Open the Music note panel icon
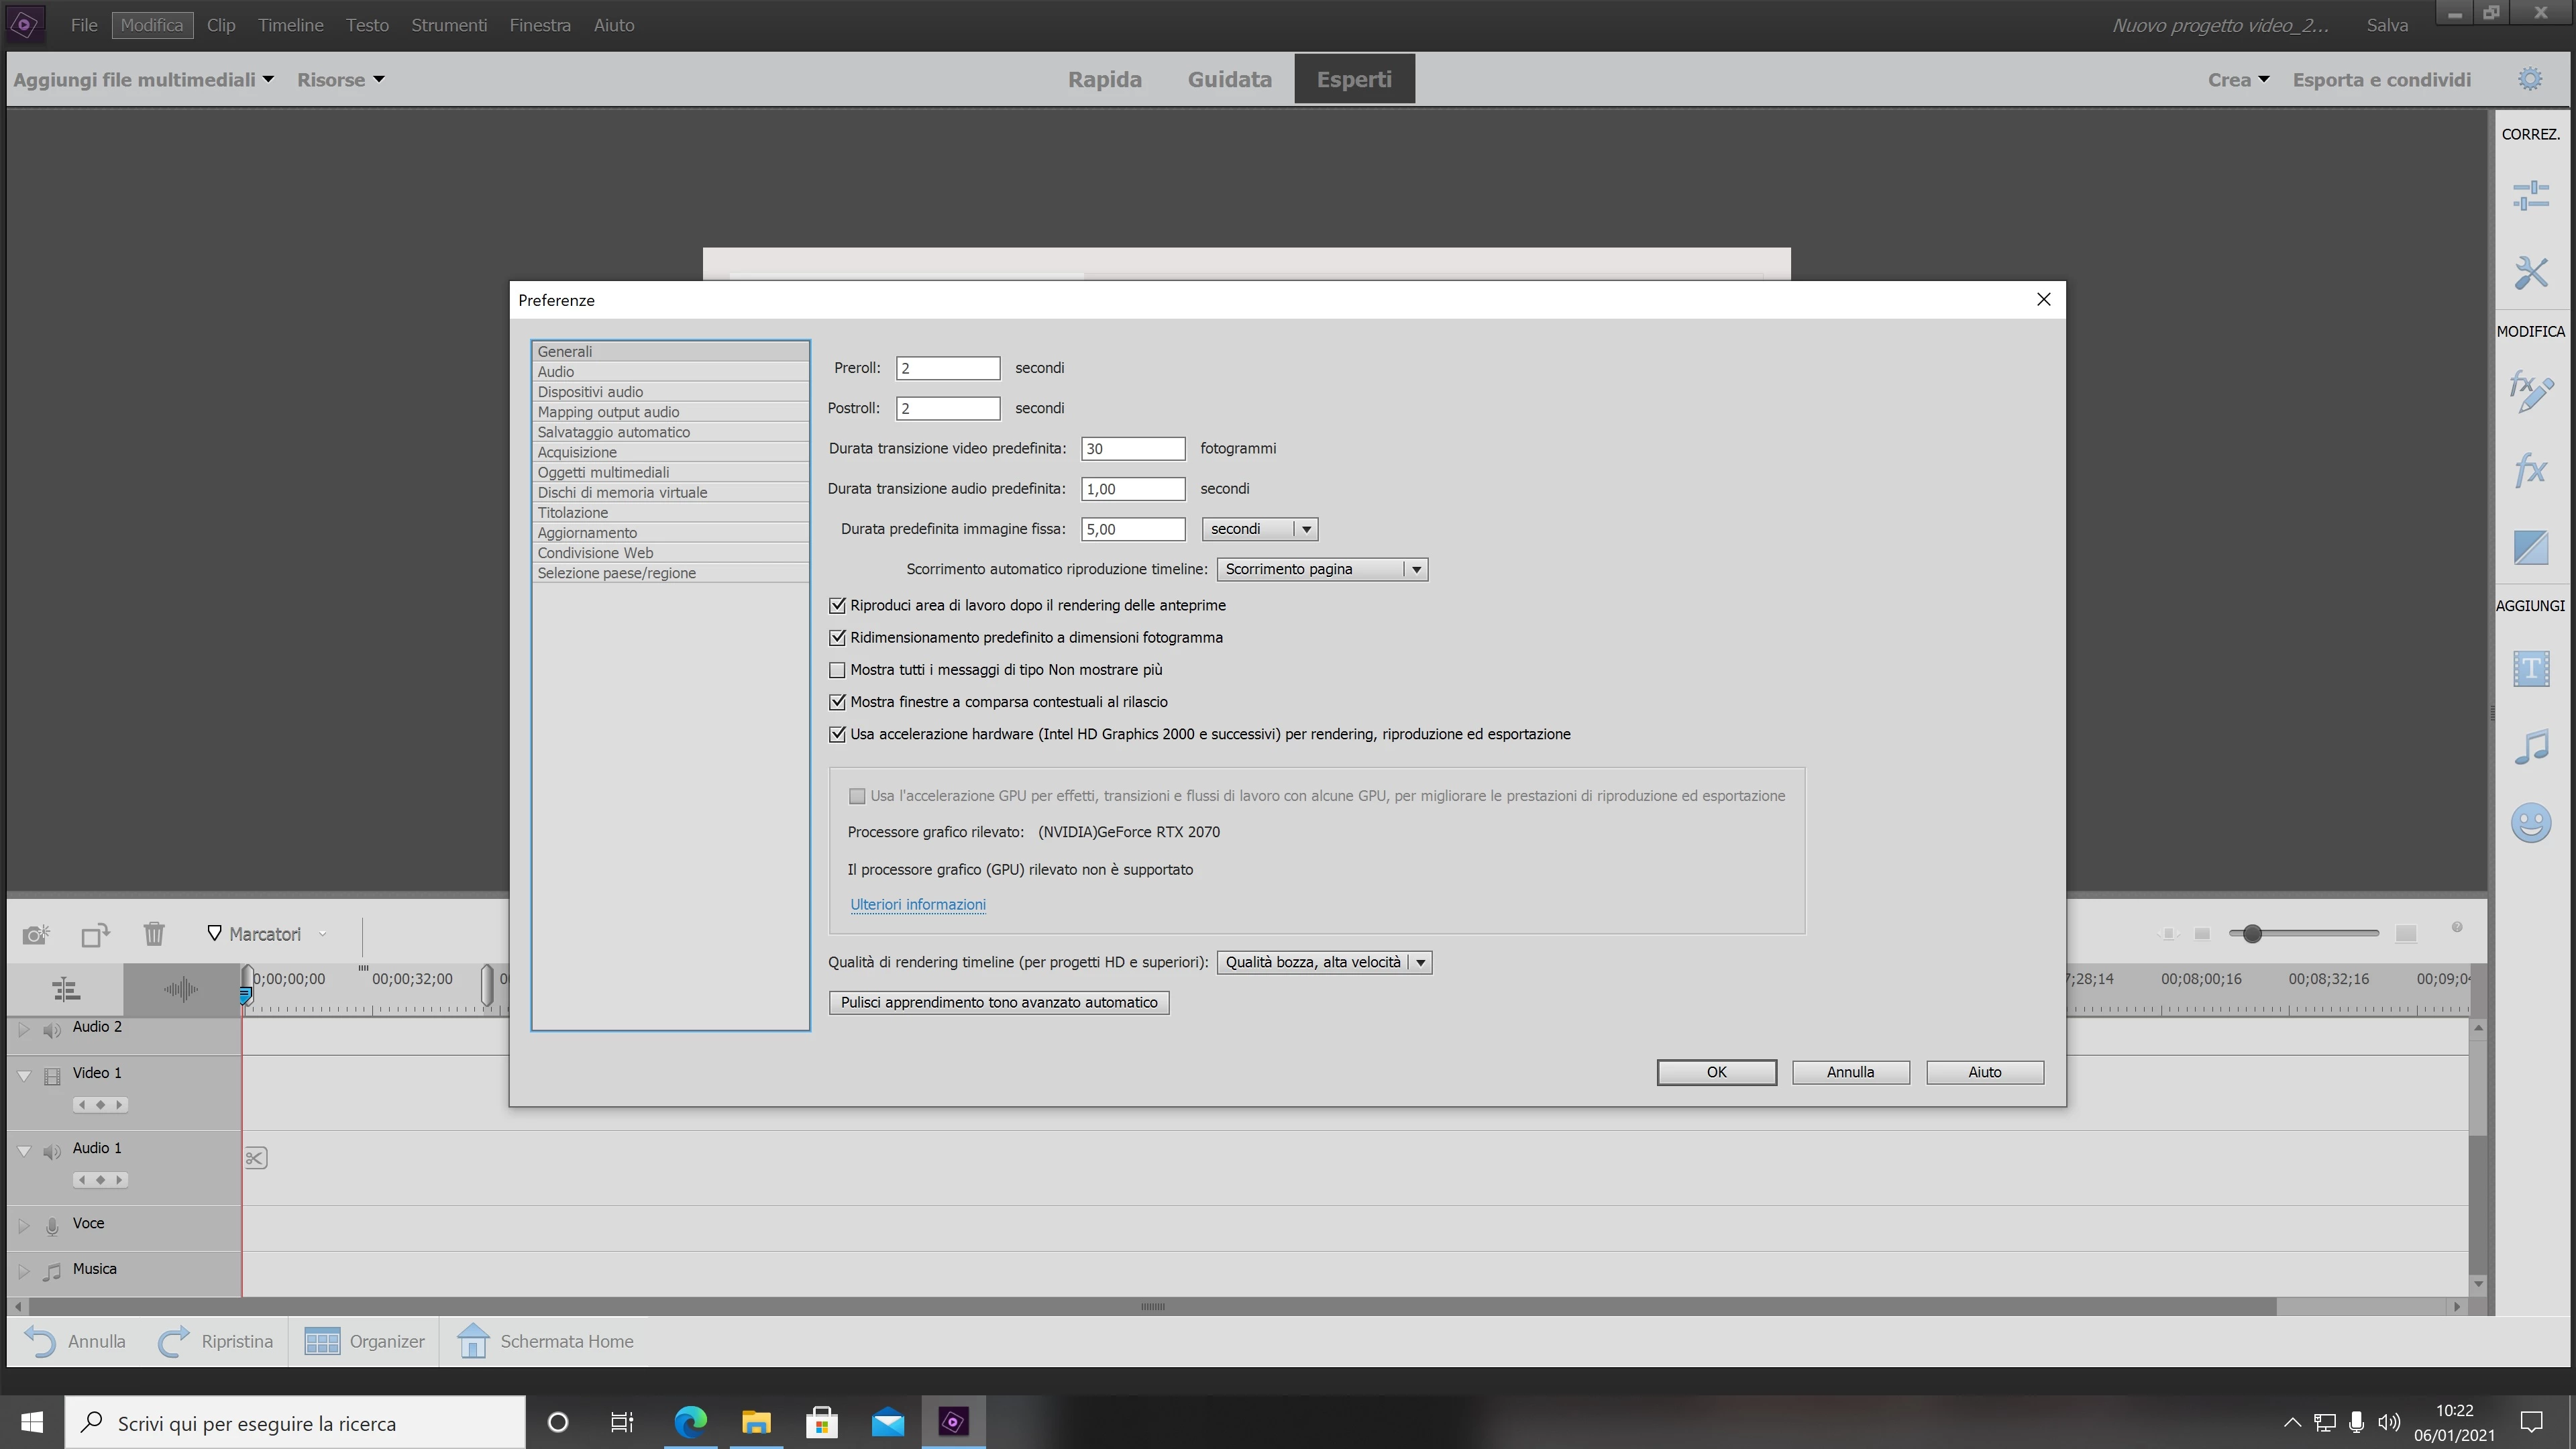The image size is (2576, 1449). click(x=2530, y=746)
